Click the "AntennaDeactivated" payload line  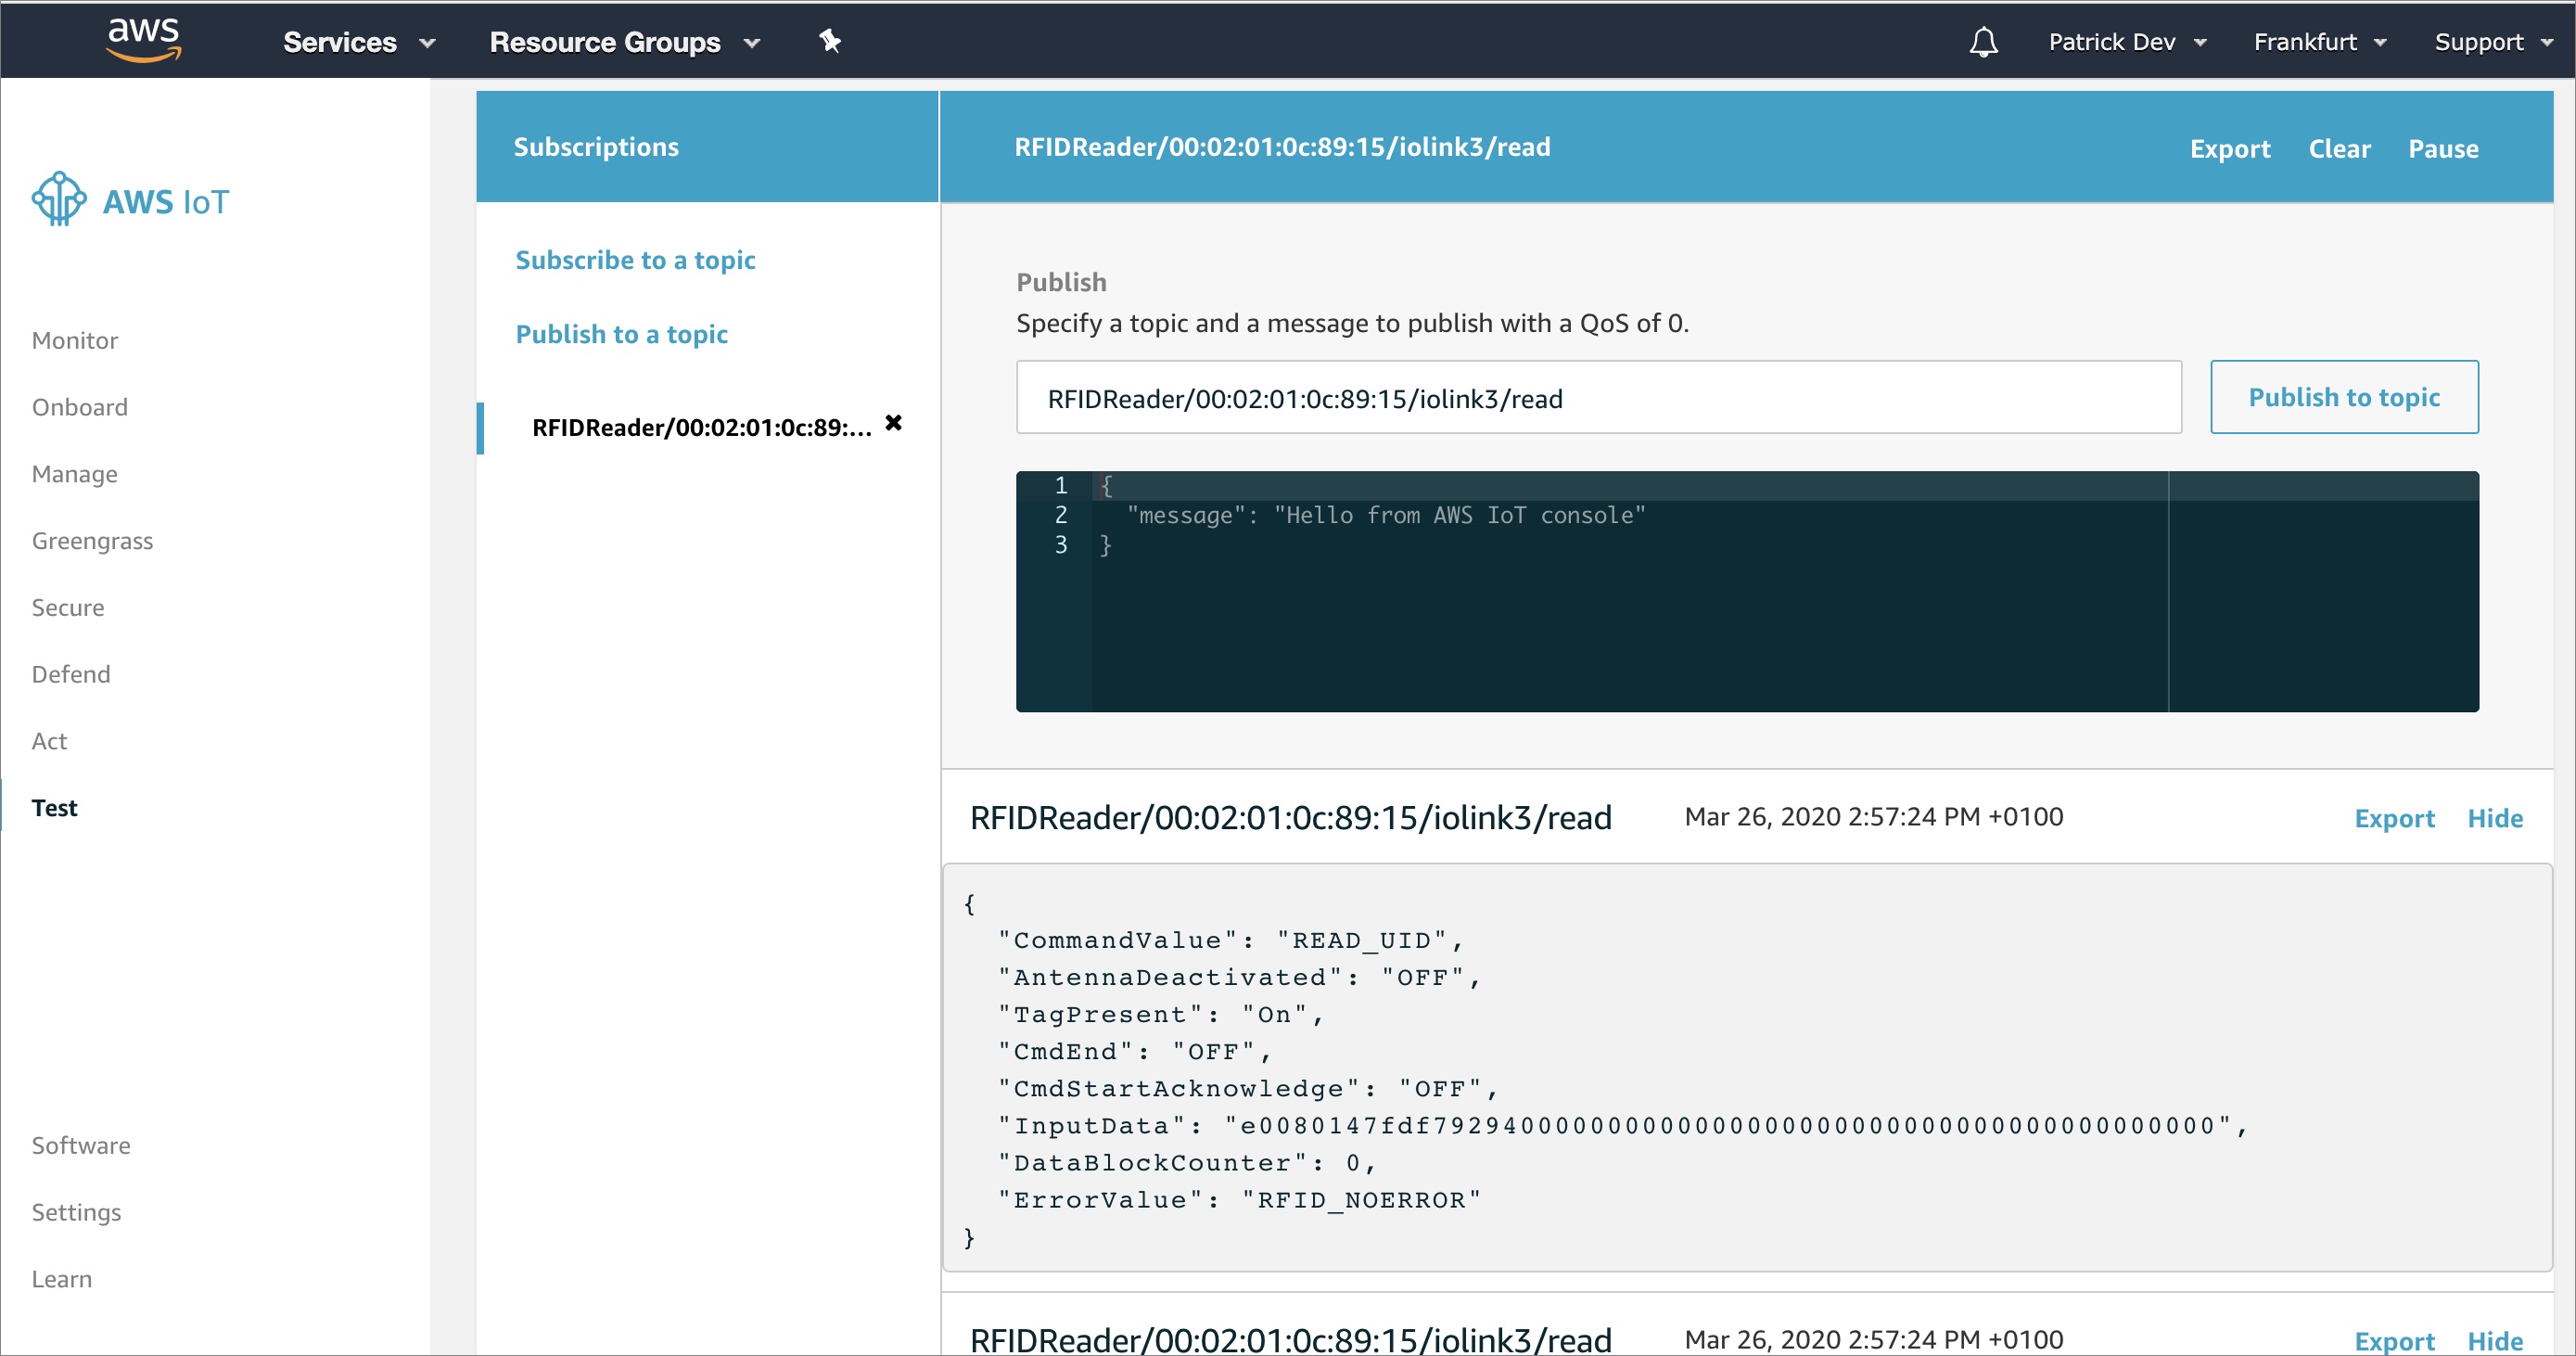coord(1239,978)
